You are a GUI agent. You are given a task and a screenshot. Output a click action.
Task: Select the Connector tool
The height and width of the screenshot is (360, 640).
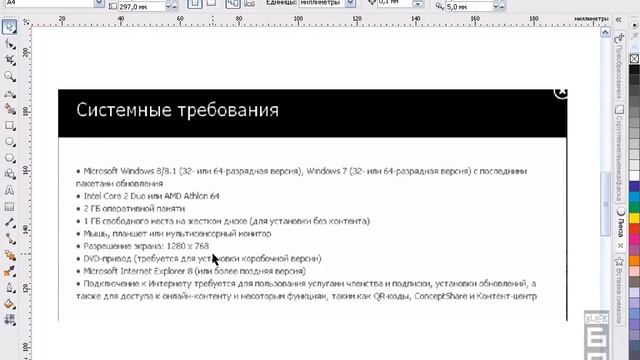pyautogui.click(x=9, y=239)
